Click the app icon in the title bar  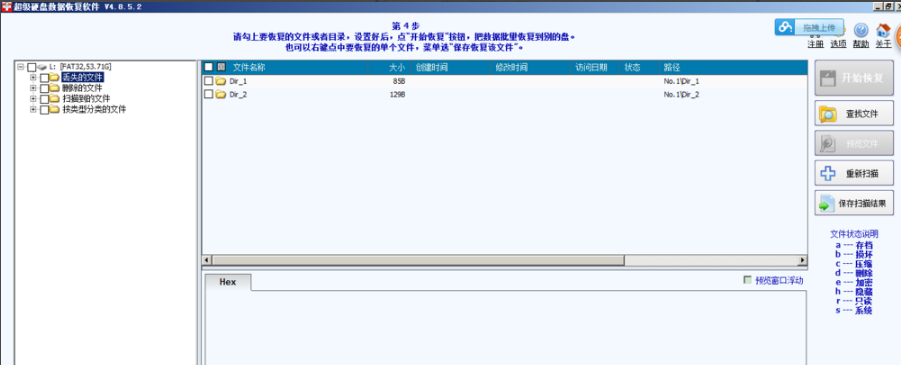coord(6,6)
